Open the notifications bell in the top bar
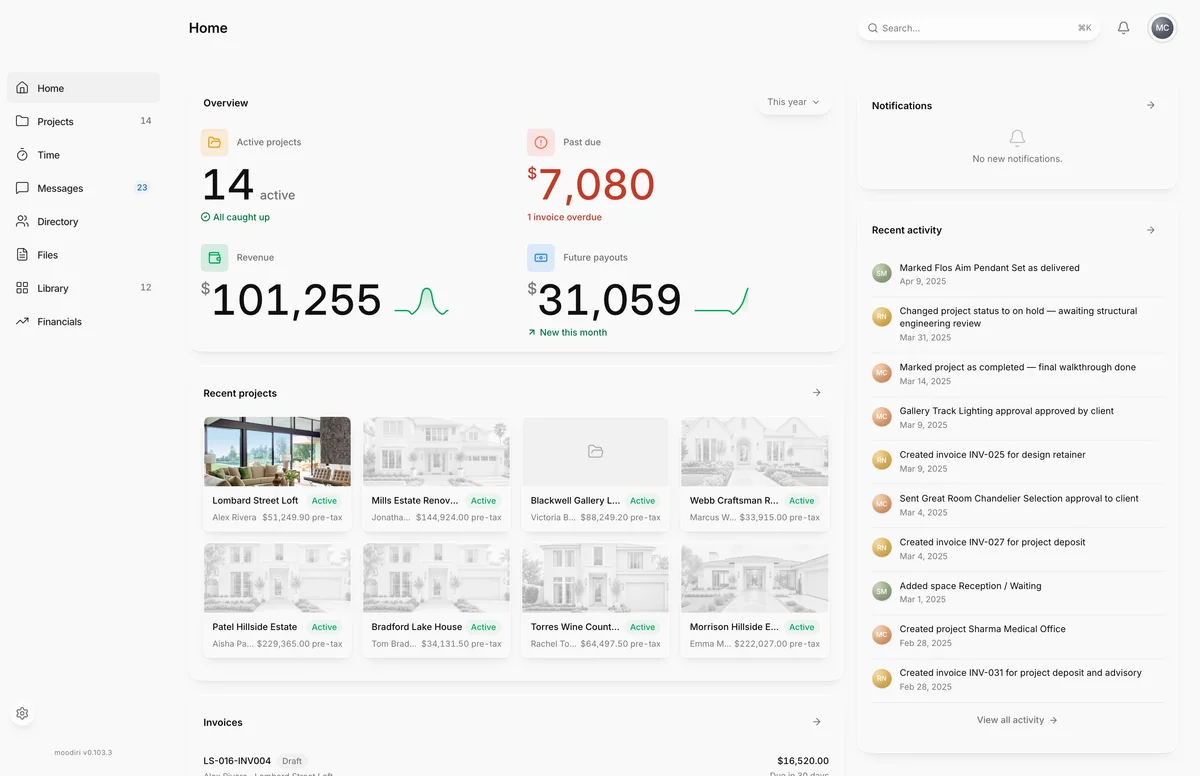The height and width of the screenshot is (776, 1200). (1123, 28)
